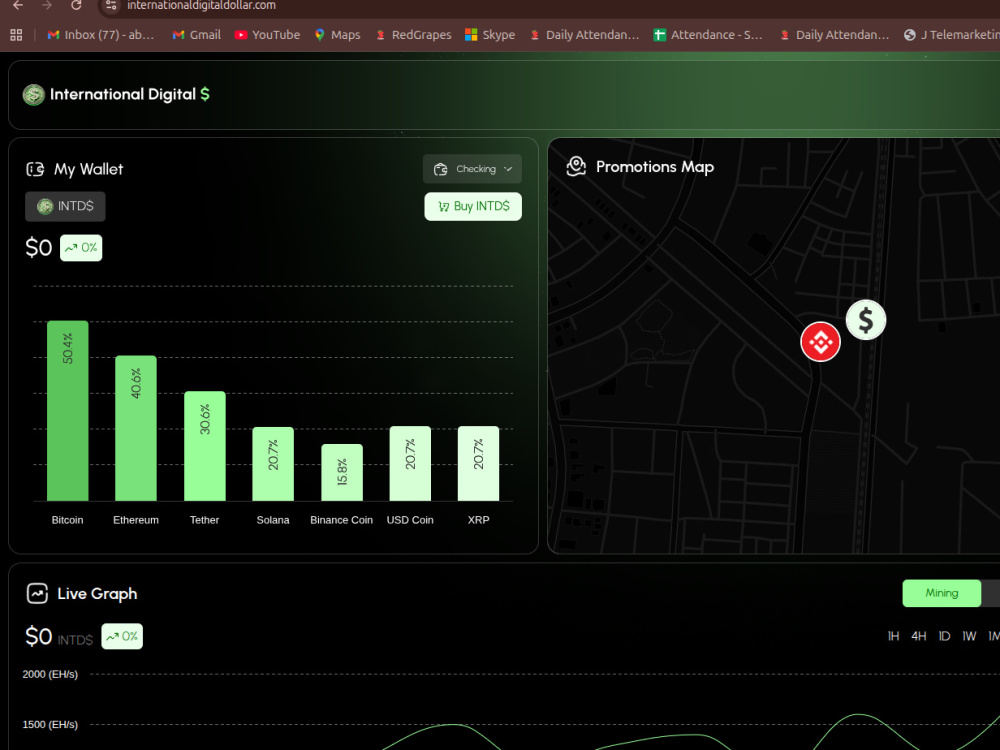The width and height of the screenshot is (1000, 750).
Task: Open the Skype bookmark
Action: [x=490, y=35]
